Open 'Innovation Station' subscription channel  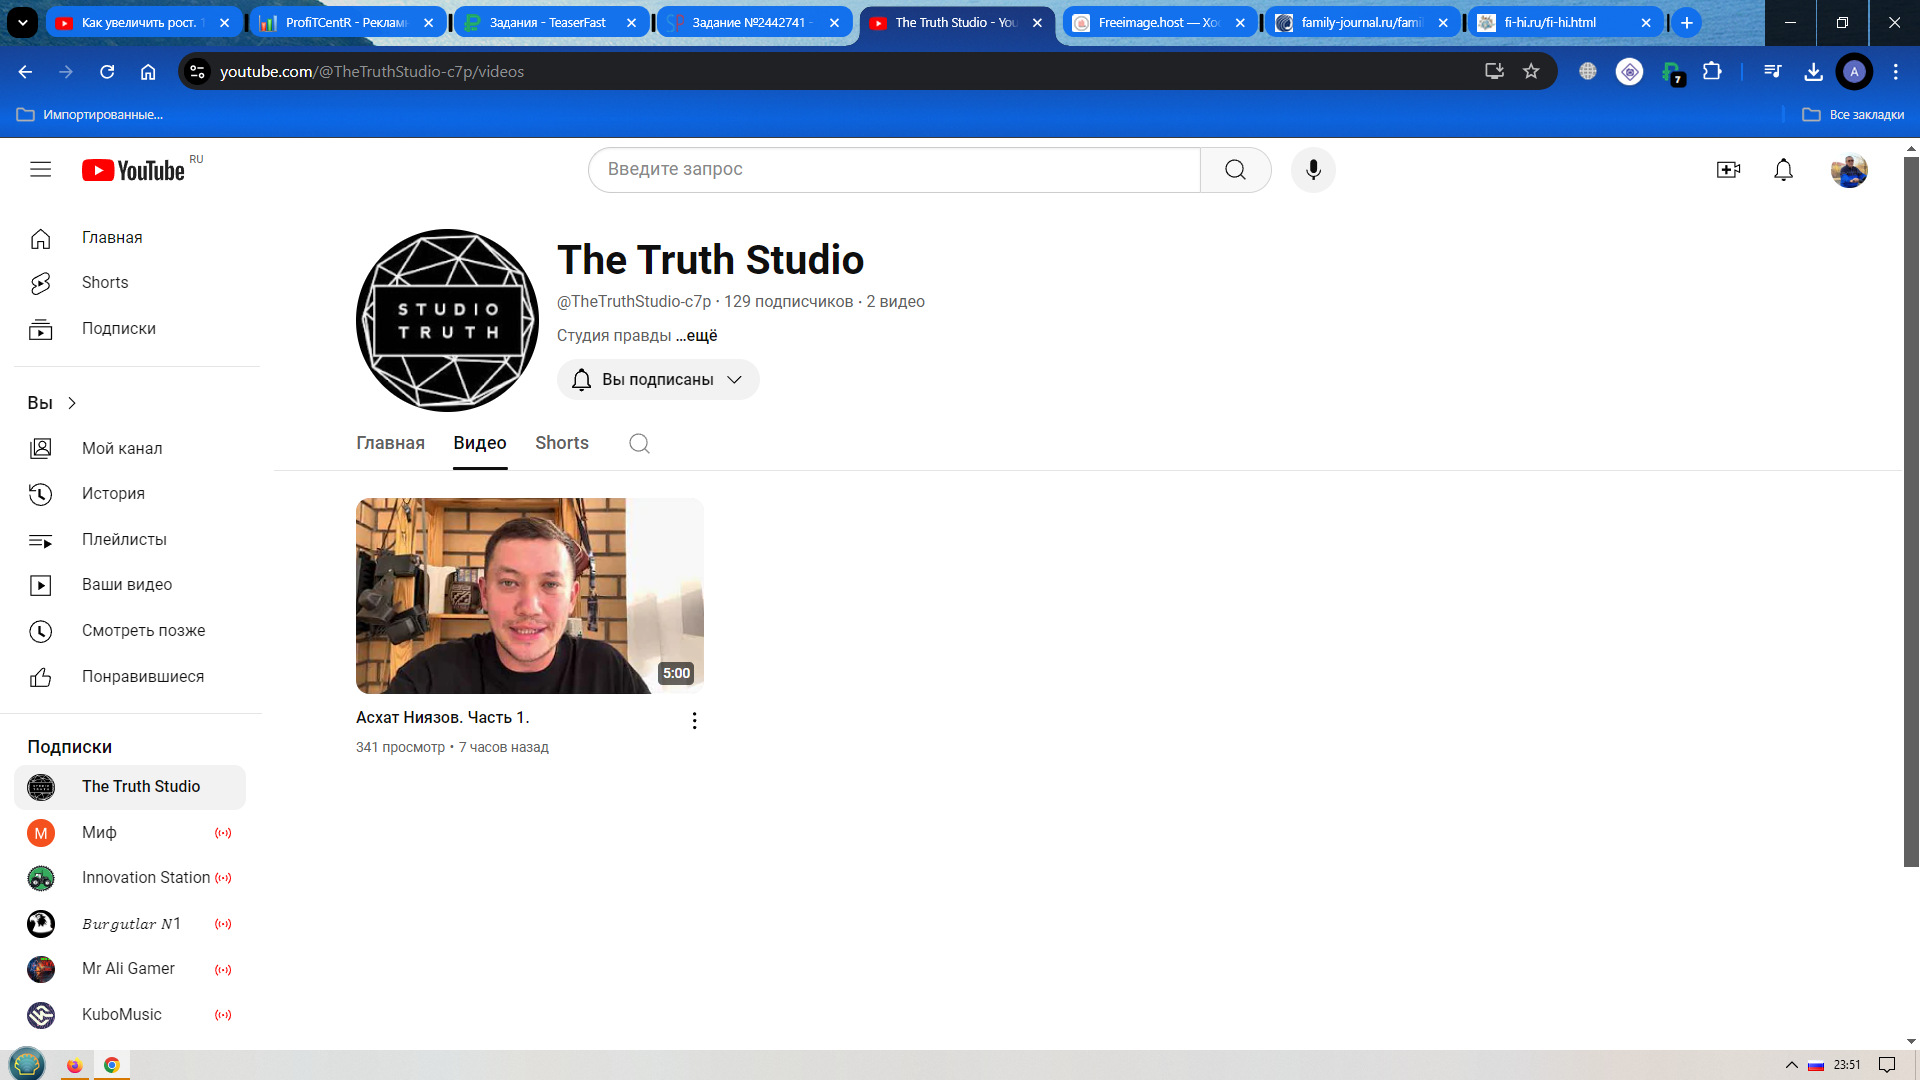pos(130,878)
